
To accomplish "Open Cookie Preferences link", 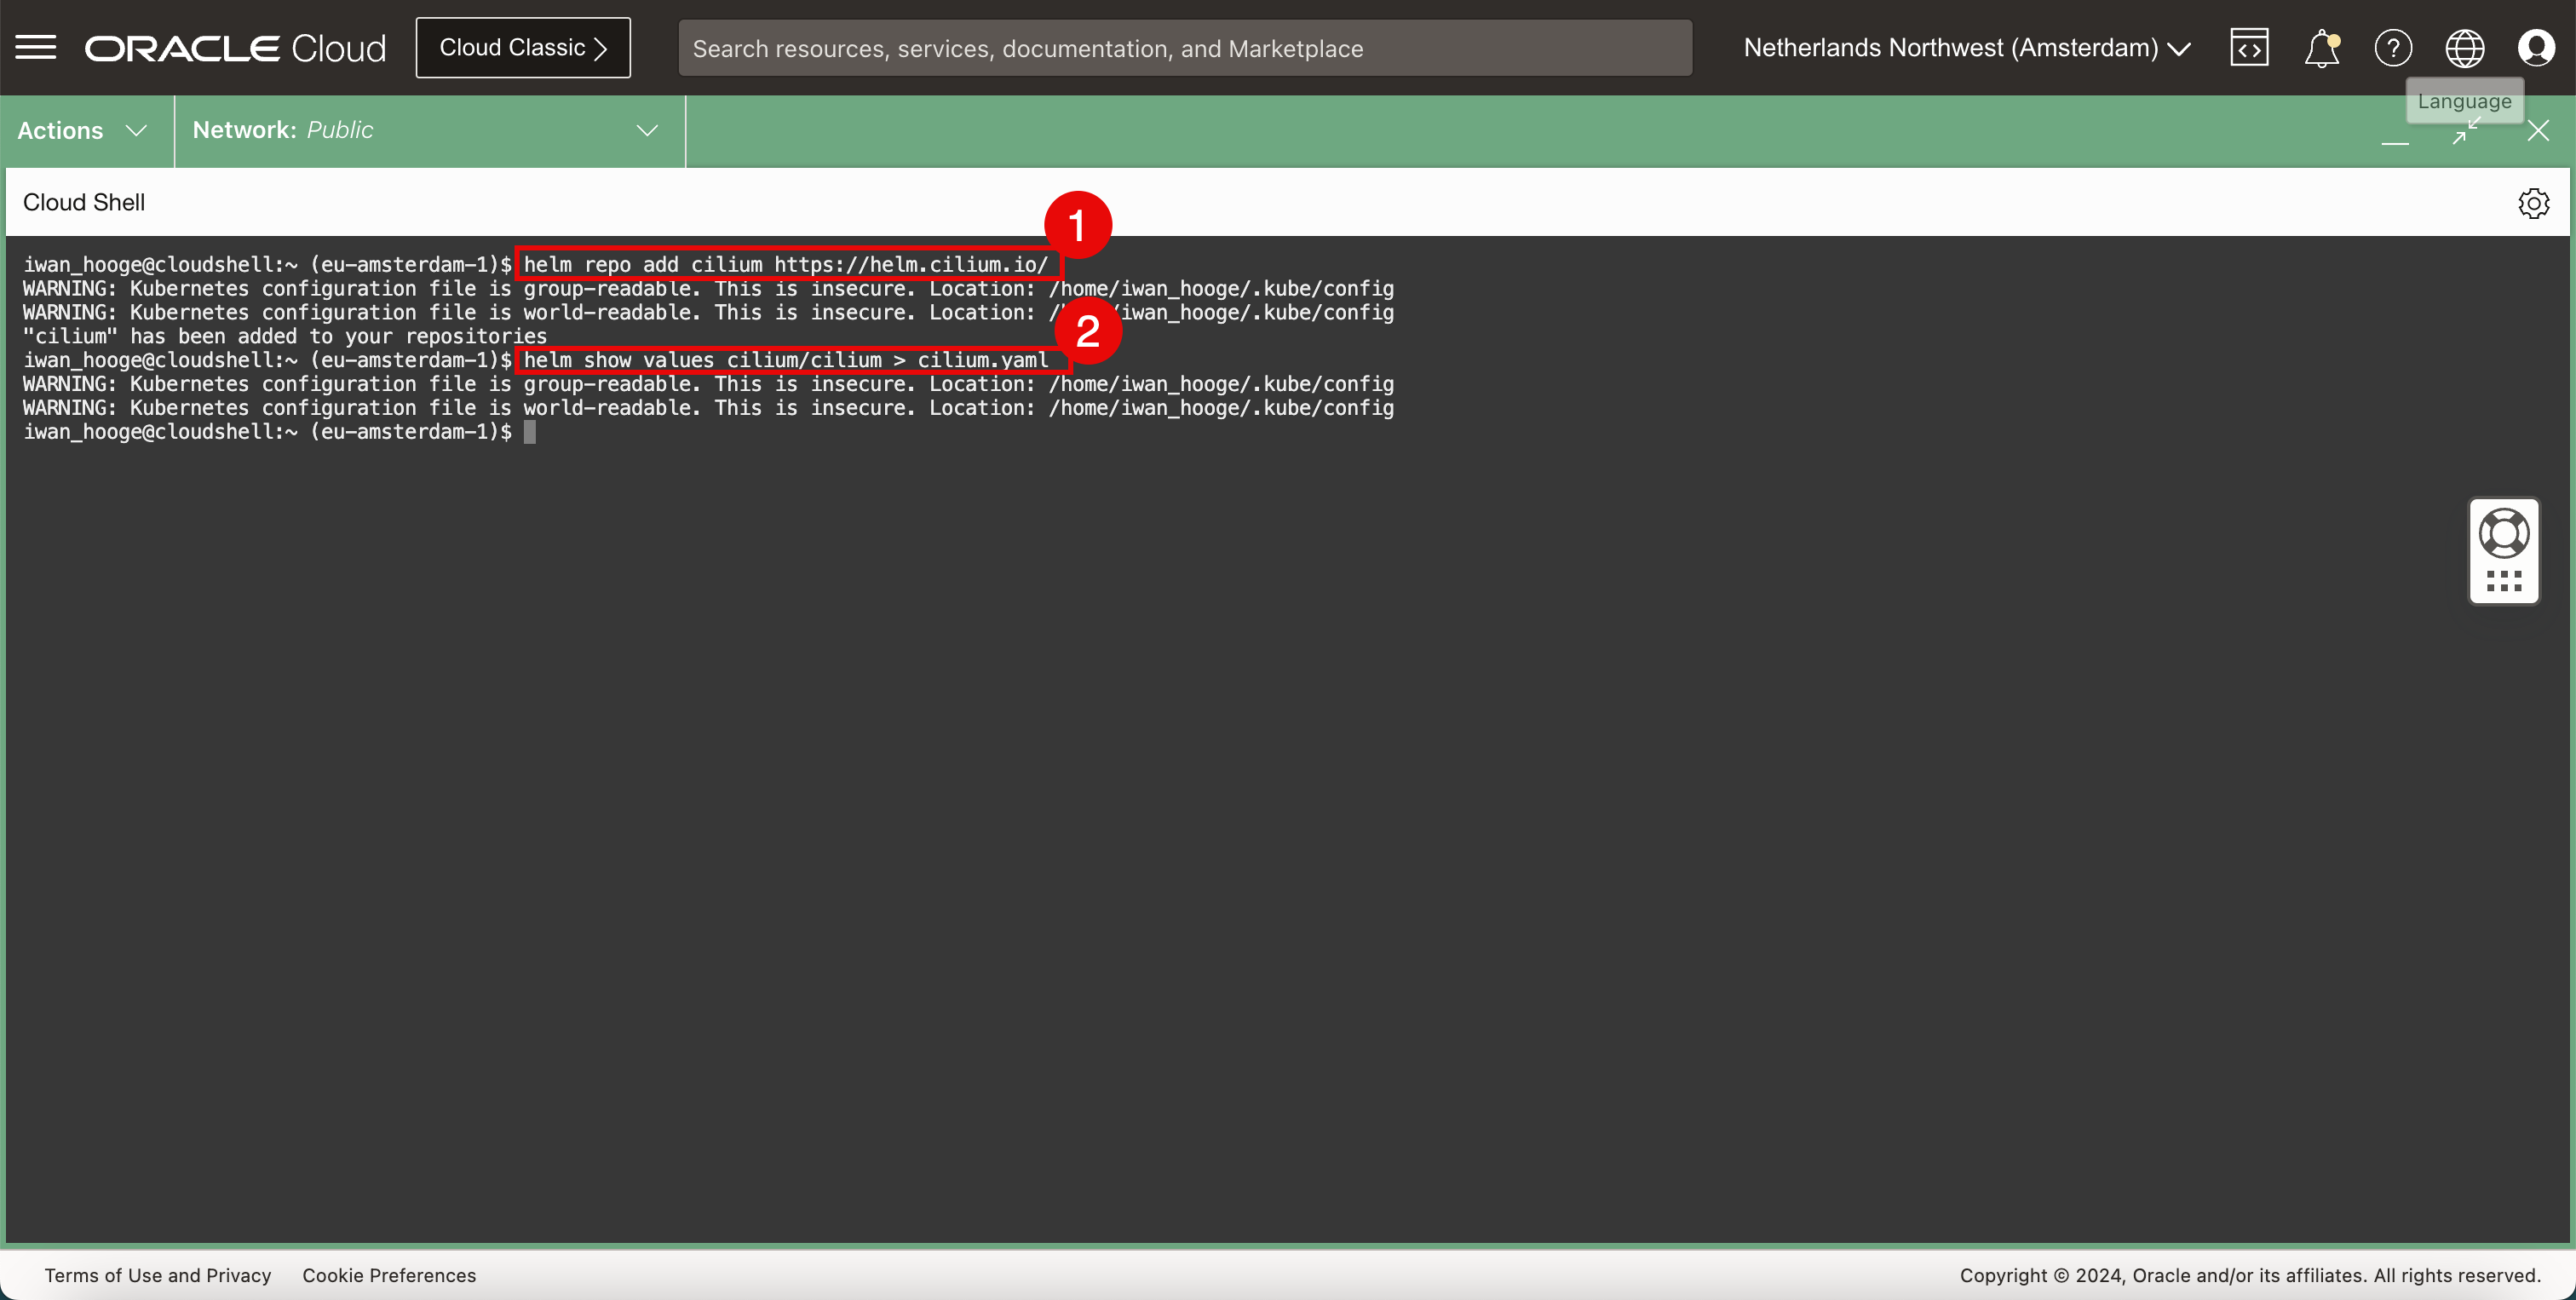I will point(389,1275).
